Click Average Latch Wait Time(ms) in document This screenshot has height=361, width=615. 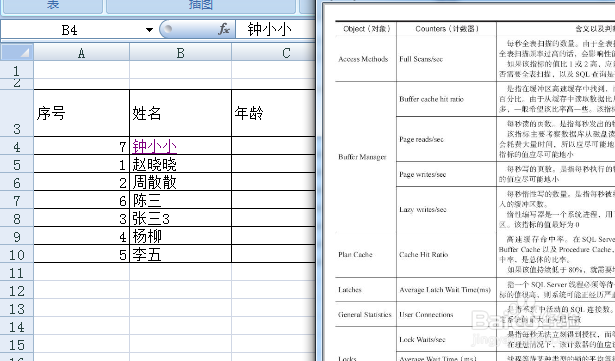[445, 290]
